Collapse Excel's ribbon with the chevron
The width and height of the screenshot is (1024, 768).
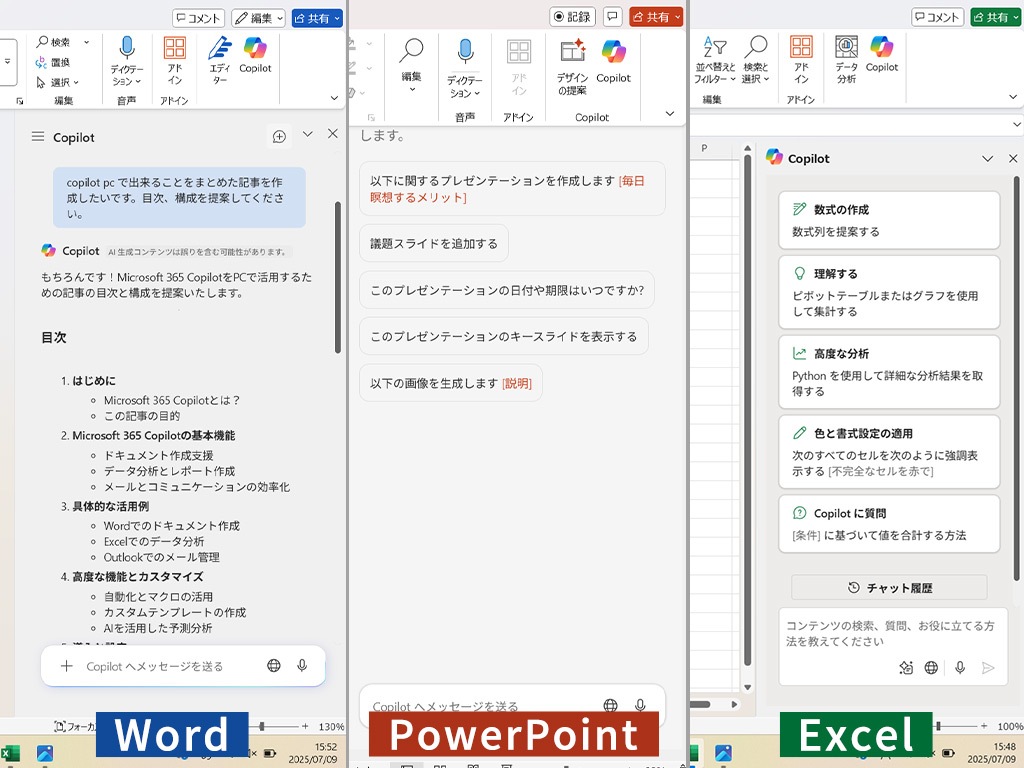(x=1013, y=97)
